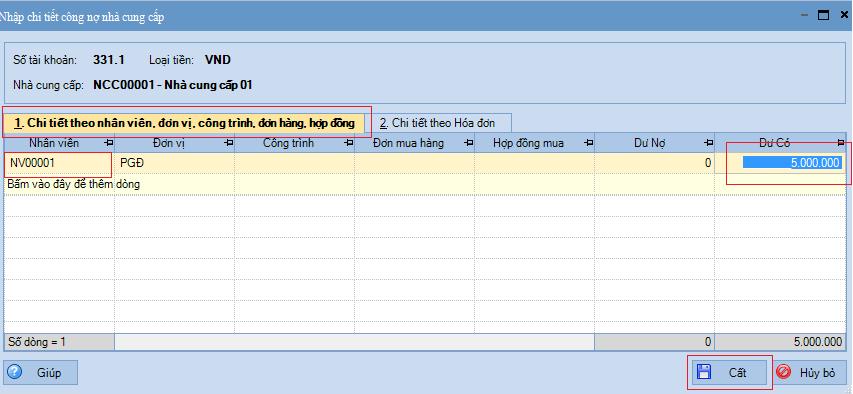This screenshot has width=853, height=394.
Task: Maximize the dialog window
Action: coord(824,15)
